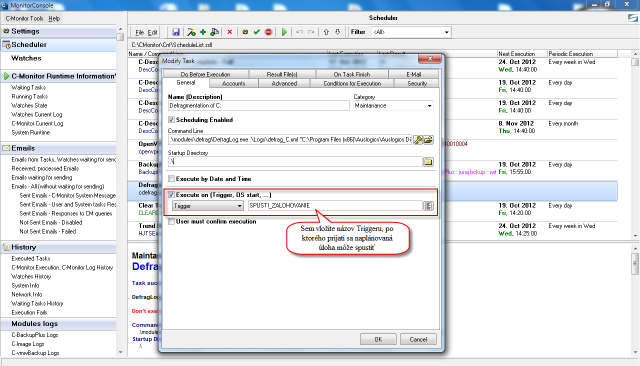The width and height of the screenshot is (640, 366).
Task: Check the User must confirm execution box
Action: click(171, 222)
